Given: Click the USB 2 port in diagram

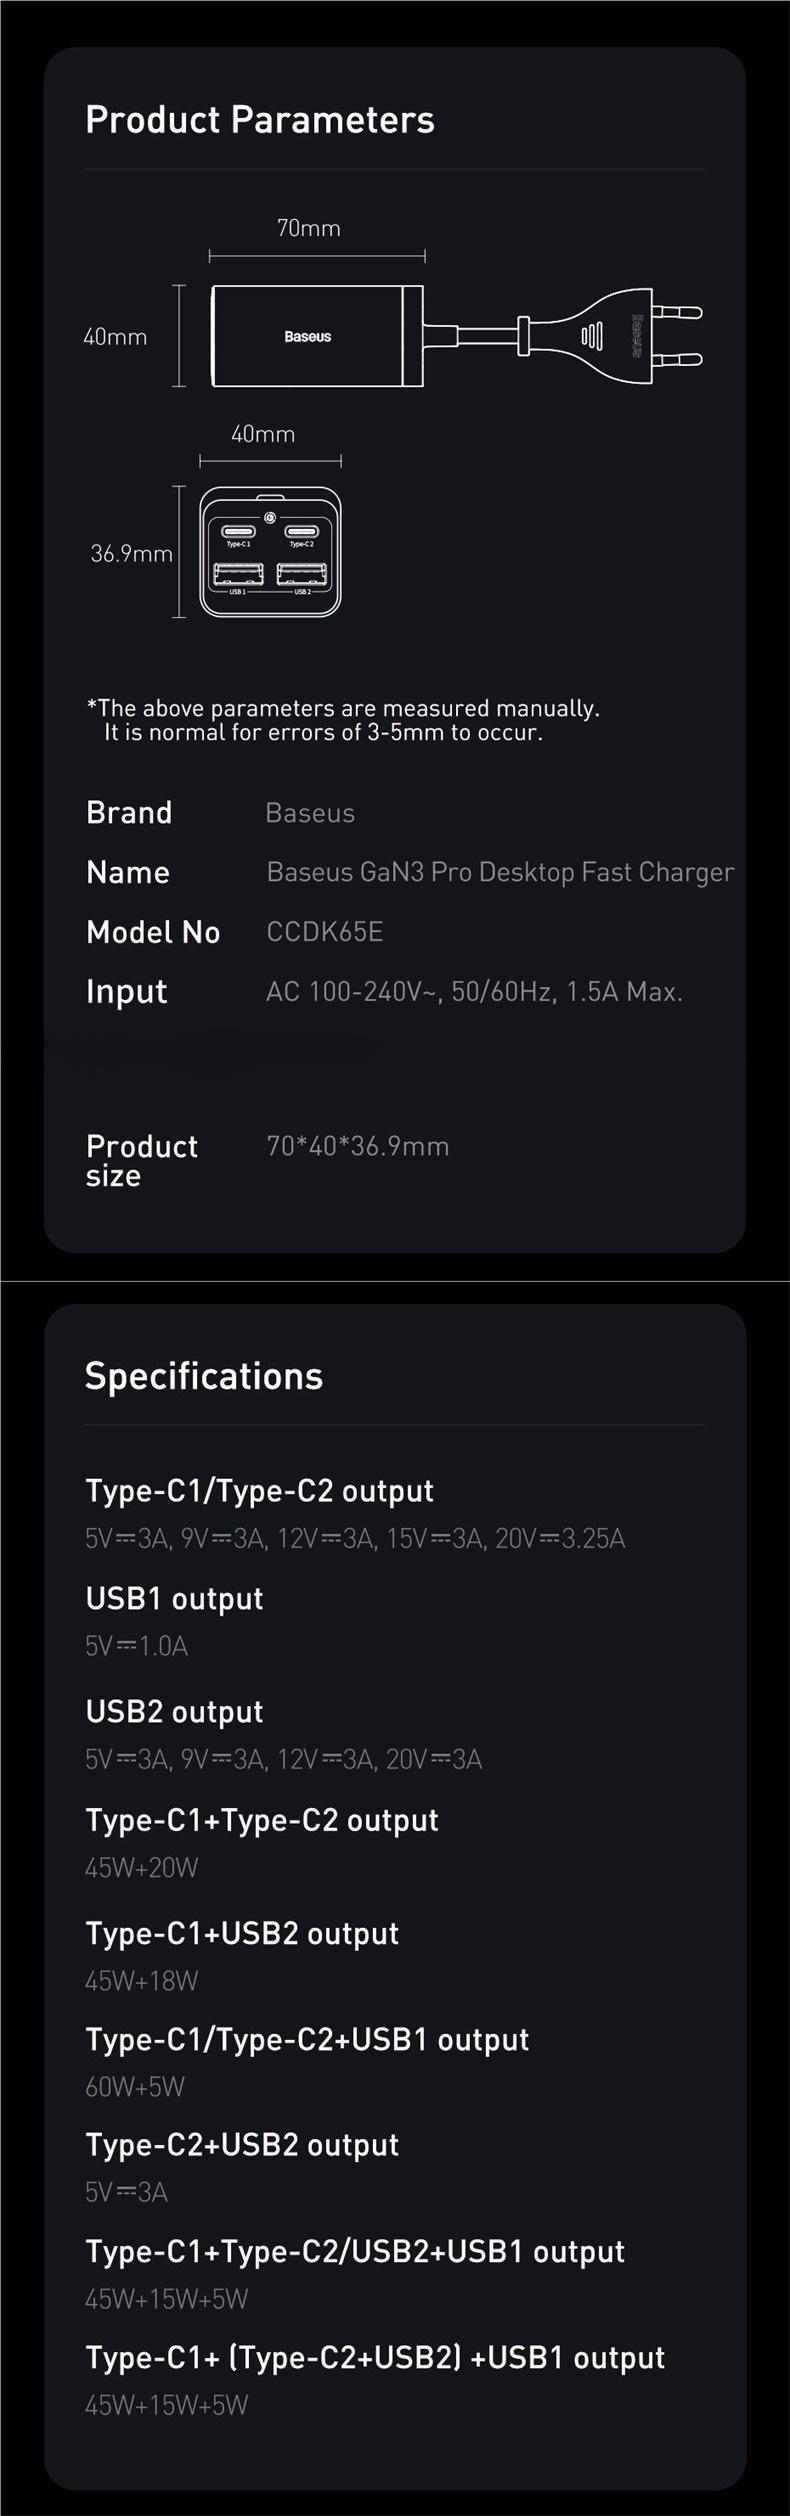Looking at the screenshot, I should pos(301,573).
